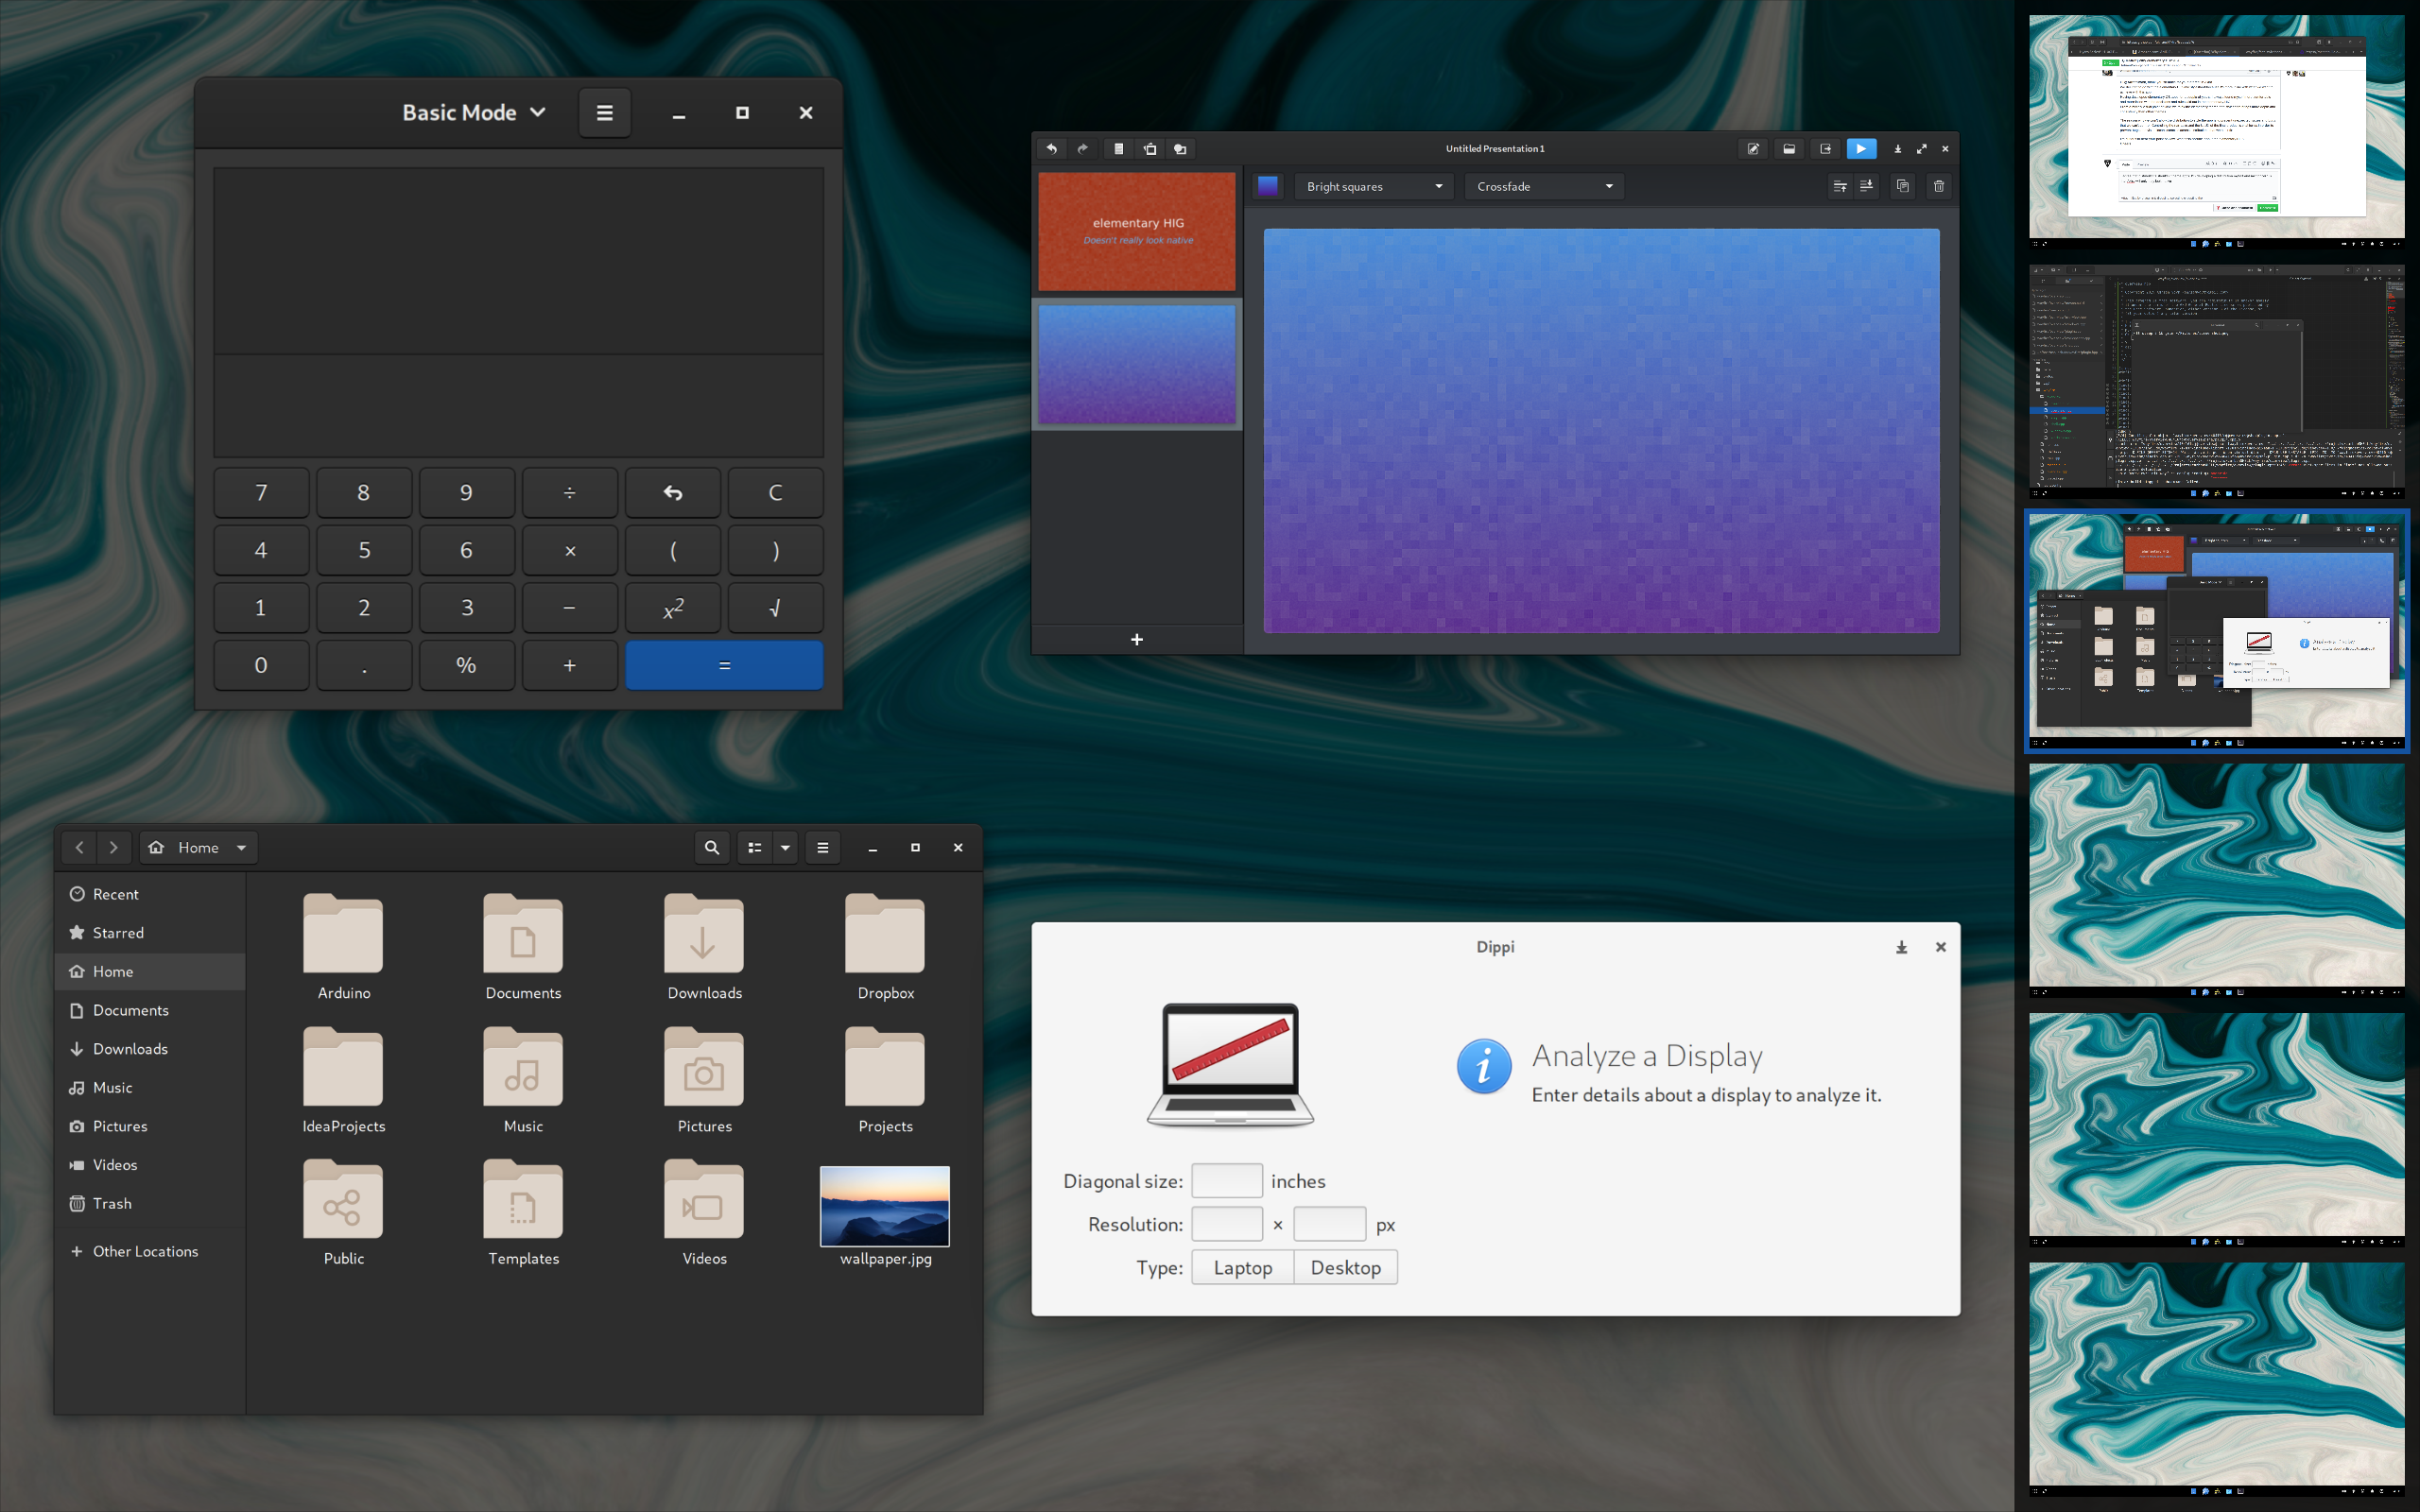Click the percent key on calculator

point(466,665)
